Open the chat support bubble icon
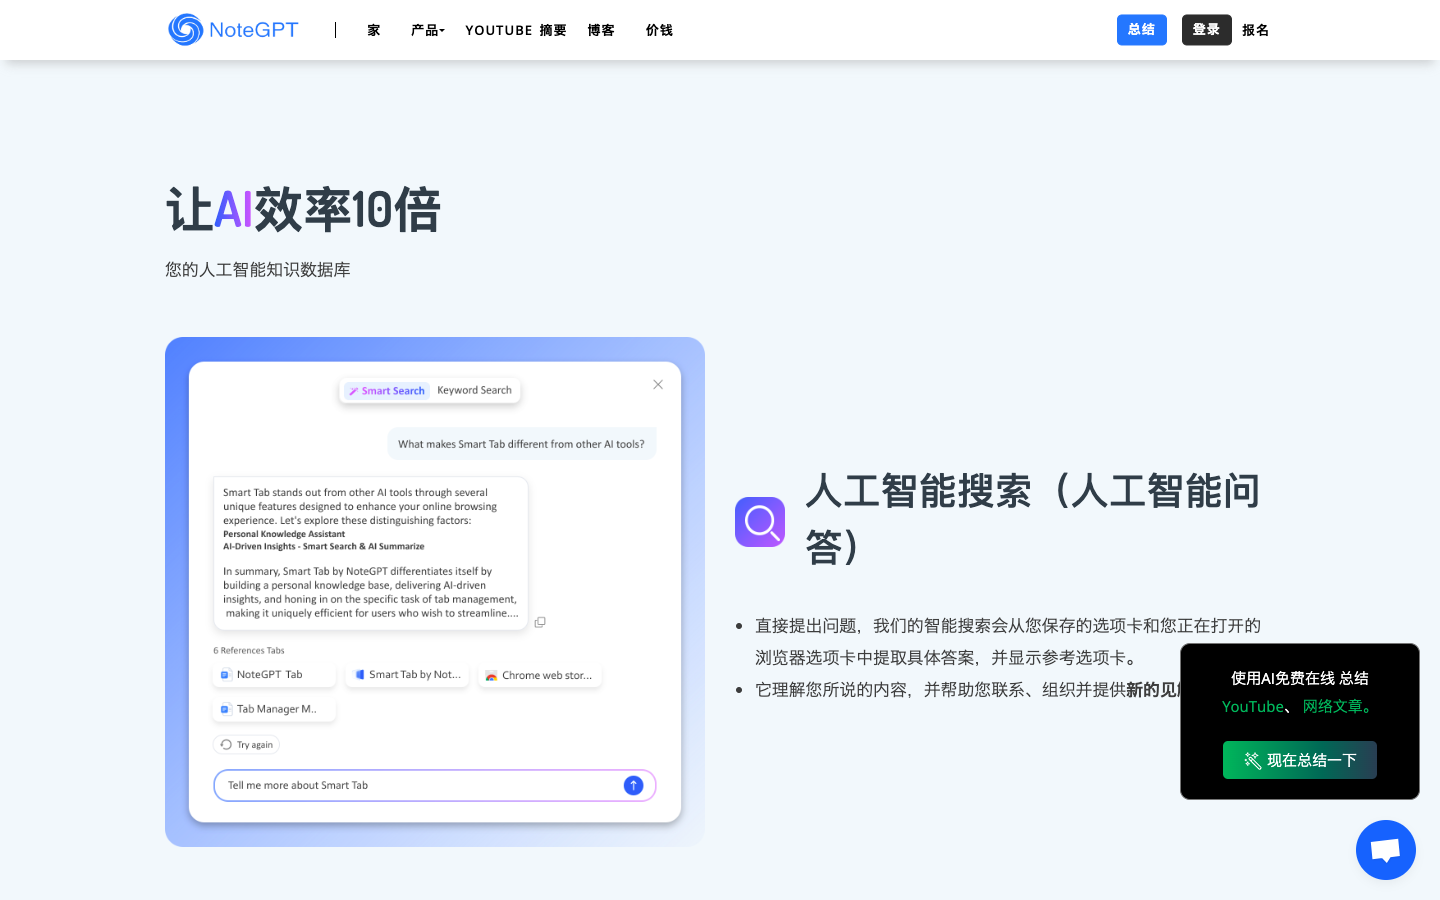This screenshot has width=1440, height=900. [1385, 849]
